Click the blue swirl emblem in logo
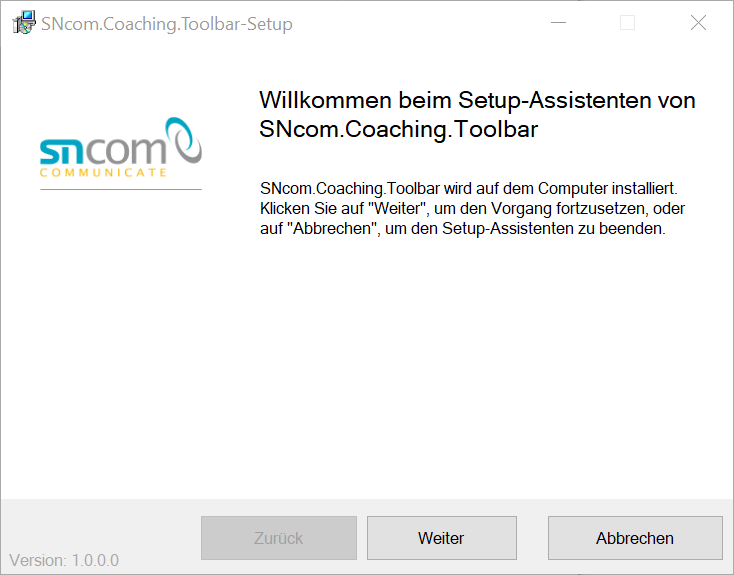Screen dimensions: 734x575 tap(184, 140)
